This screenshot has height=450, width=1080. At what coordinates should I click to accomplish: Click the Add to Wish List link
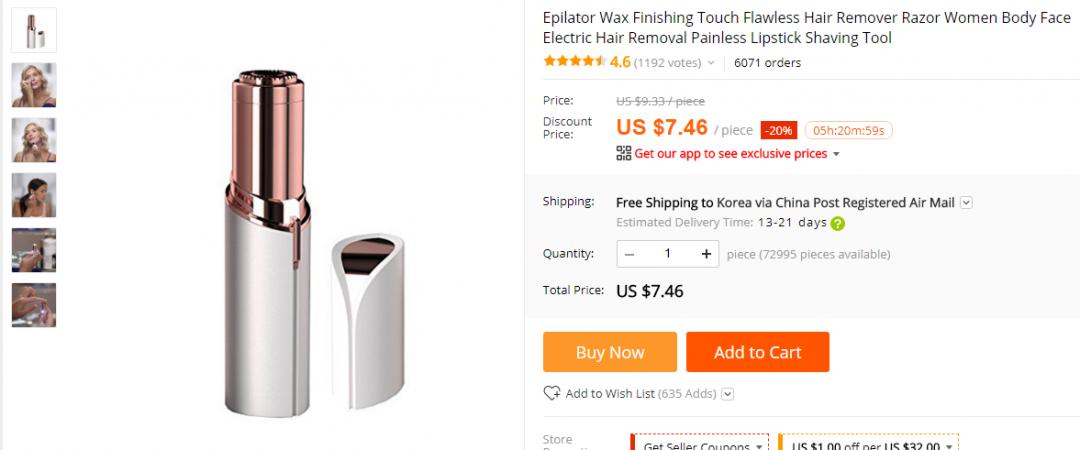click(x=610, y=393)
